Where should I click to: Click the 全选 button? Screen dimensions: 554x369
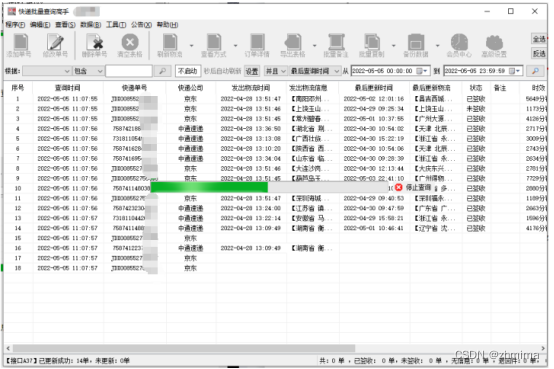click(x=539, y=39)
